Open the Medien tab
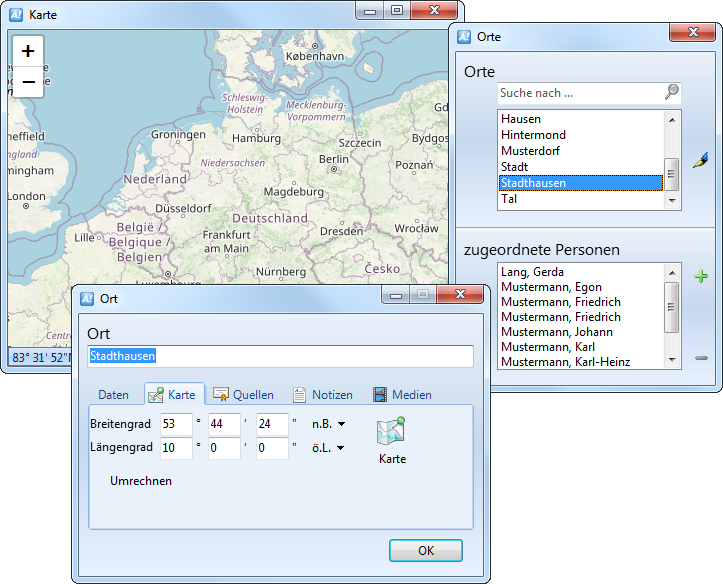 click(402, 395)
